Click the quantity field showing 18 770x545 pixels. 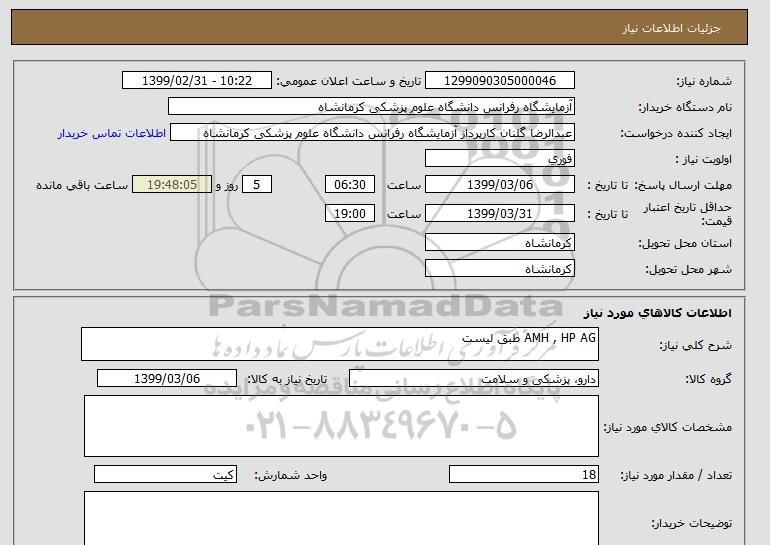tap(523, 475)
